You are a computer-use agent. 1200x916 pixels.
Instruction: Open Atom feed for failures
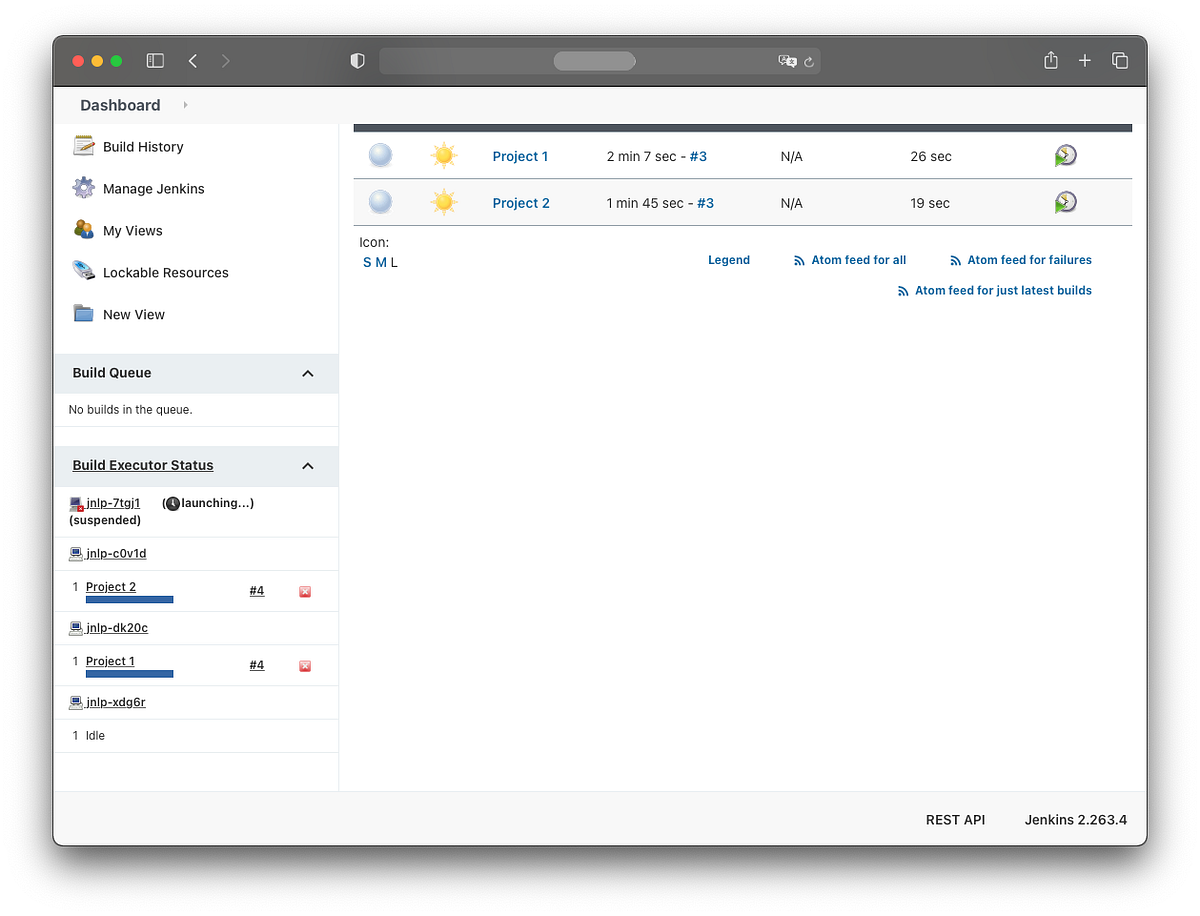pyautogui.click(x=1028, y=259)
